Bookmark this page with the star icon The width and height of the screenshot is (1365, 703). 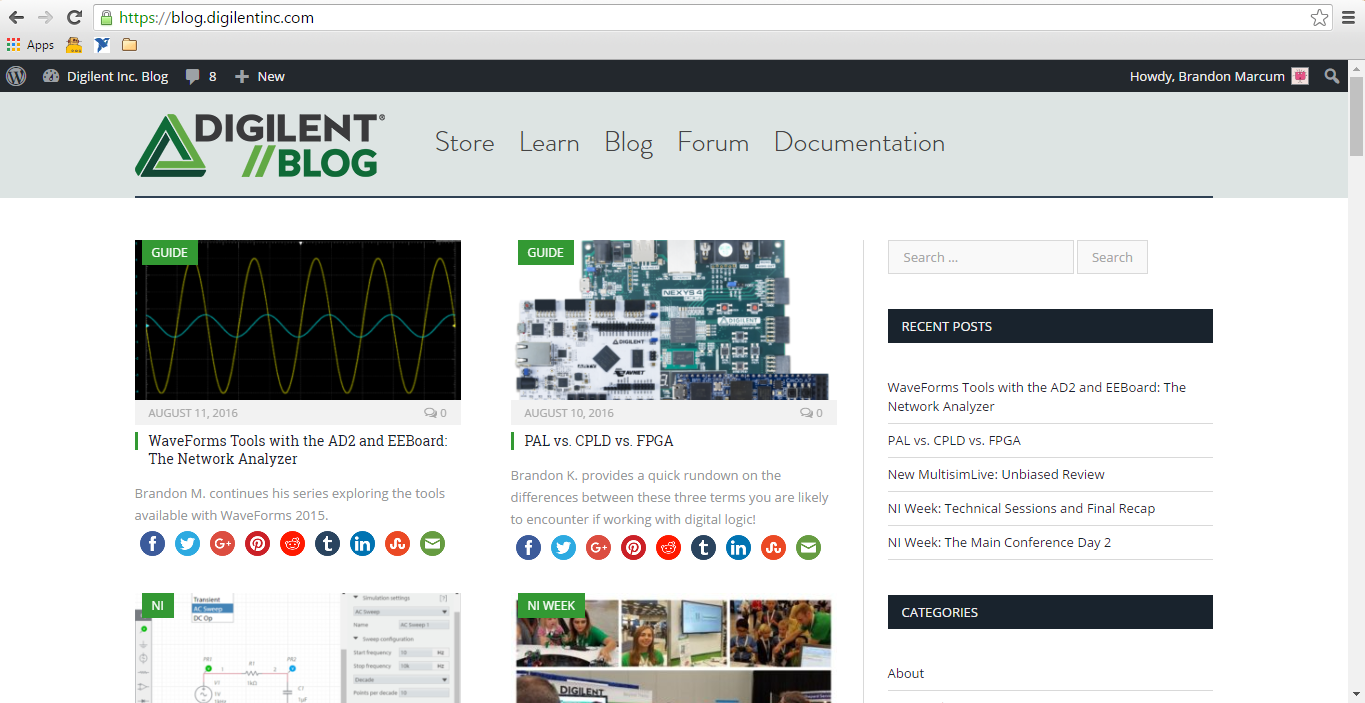(x=1319, y=17)
